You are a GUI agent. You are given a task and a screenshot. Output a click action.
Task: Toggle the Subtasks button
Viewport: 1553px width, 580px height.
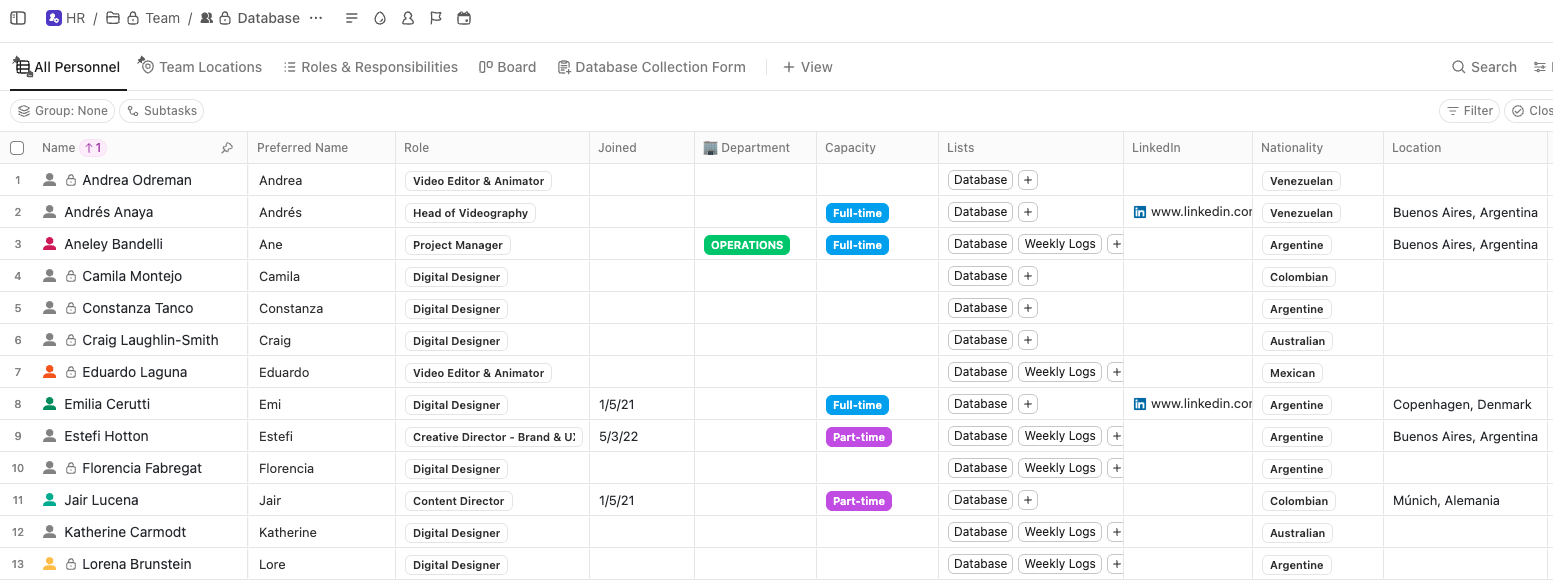[161, 111]
